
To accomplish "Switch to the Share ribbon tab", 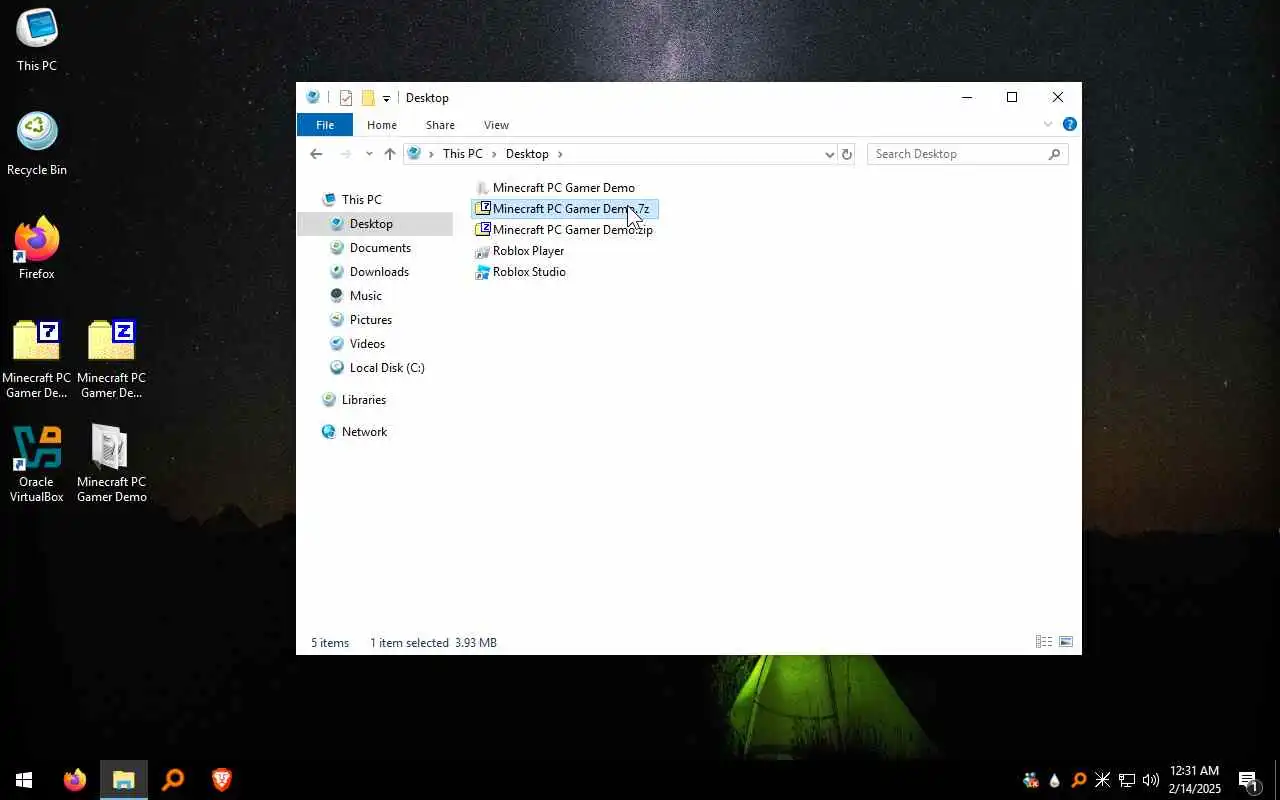I will pyautogui.click(x=440, y=125).
